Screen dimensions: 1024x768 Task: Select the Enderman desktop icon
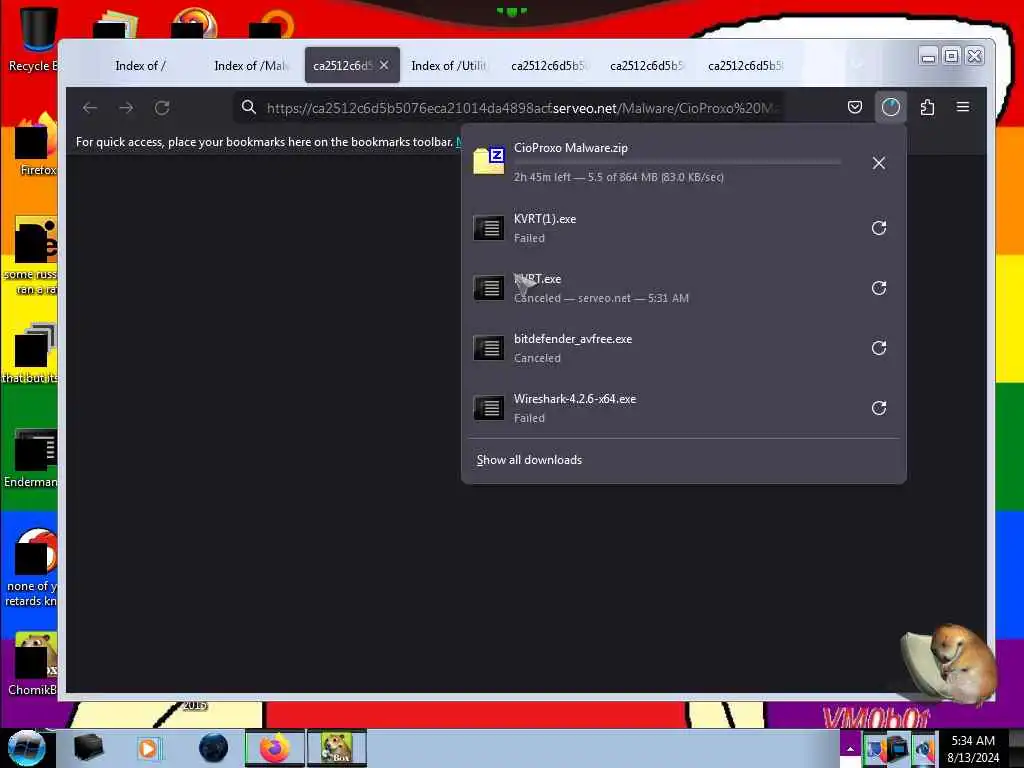pos(31,458)
